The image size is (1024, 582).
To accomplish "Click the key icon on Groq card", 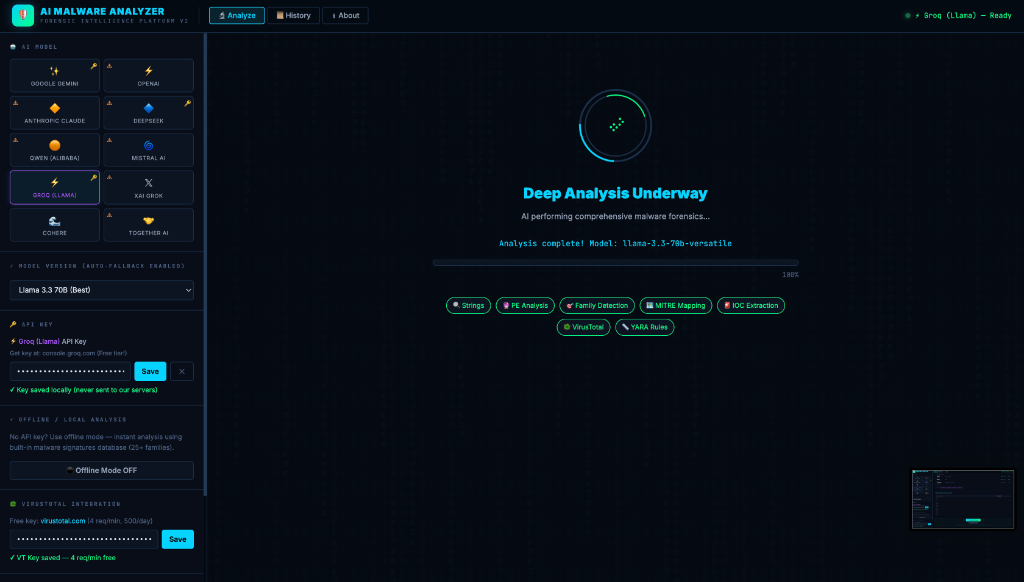I will tap(93, 178).
